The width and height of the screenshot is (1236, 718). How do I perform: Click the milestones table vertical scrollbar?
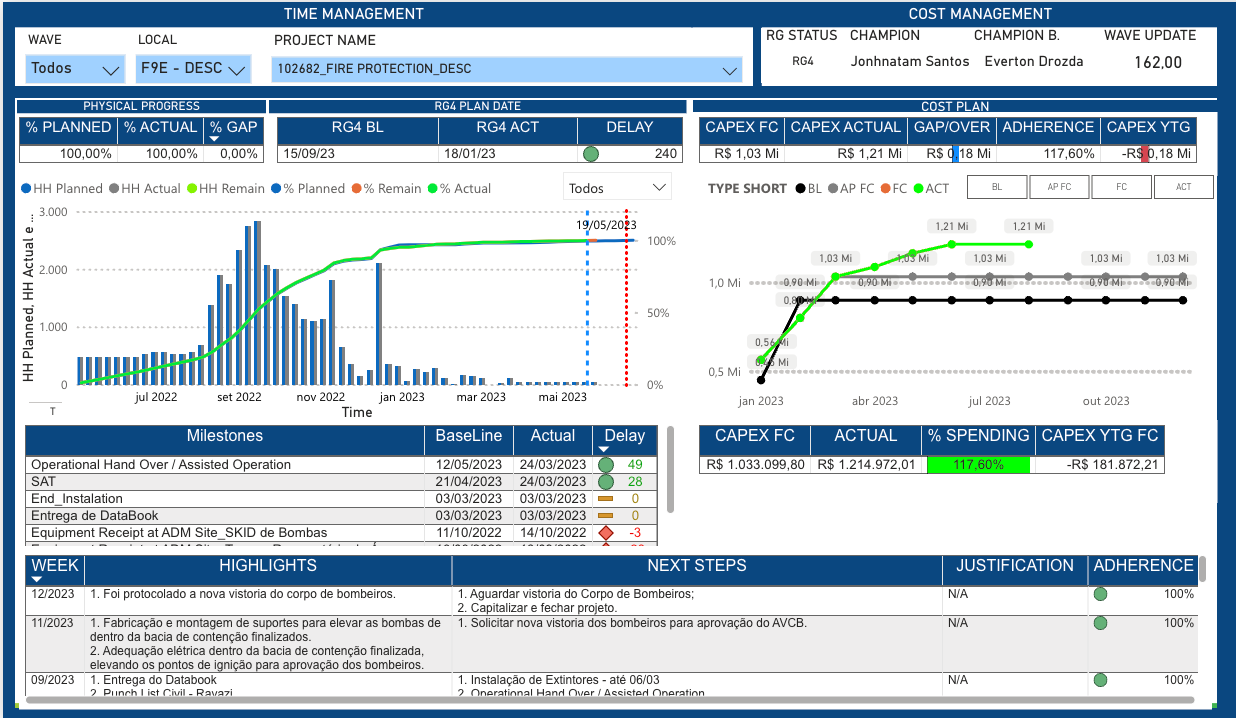tap(670, 470)
